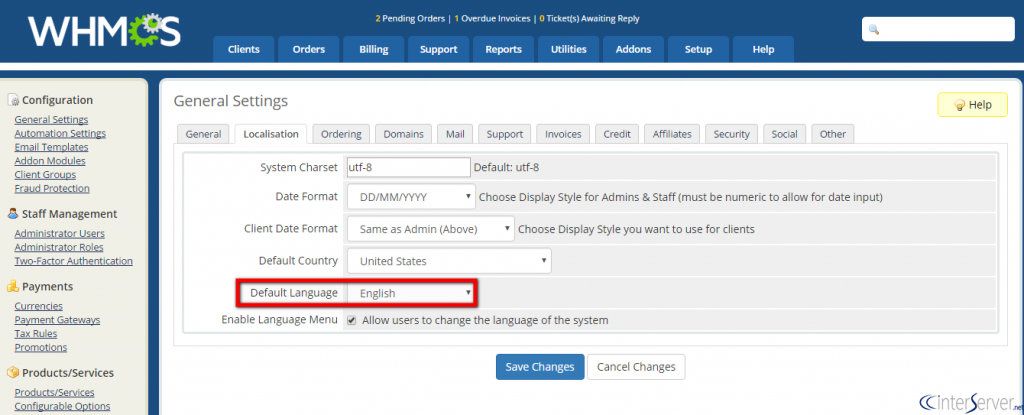Open Configurable Options link
This screenshot has width=1024, height=415.
(62, 406)
